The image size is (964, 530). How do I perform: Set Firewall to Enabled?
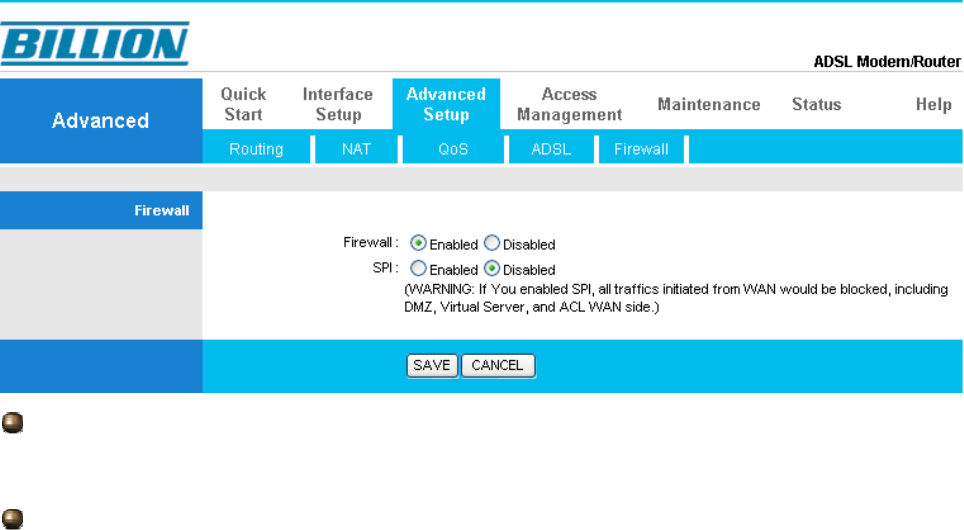pyautogui.click(x=418, y=243)
